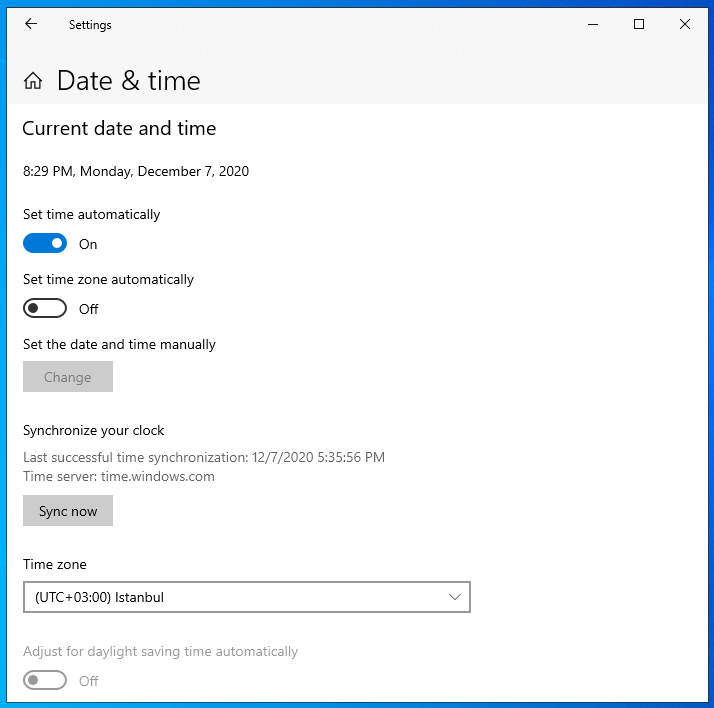Click the Set the date and time manually label
The height and width of the screenshot is (708, 714).
(119, 345)
